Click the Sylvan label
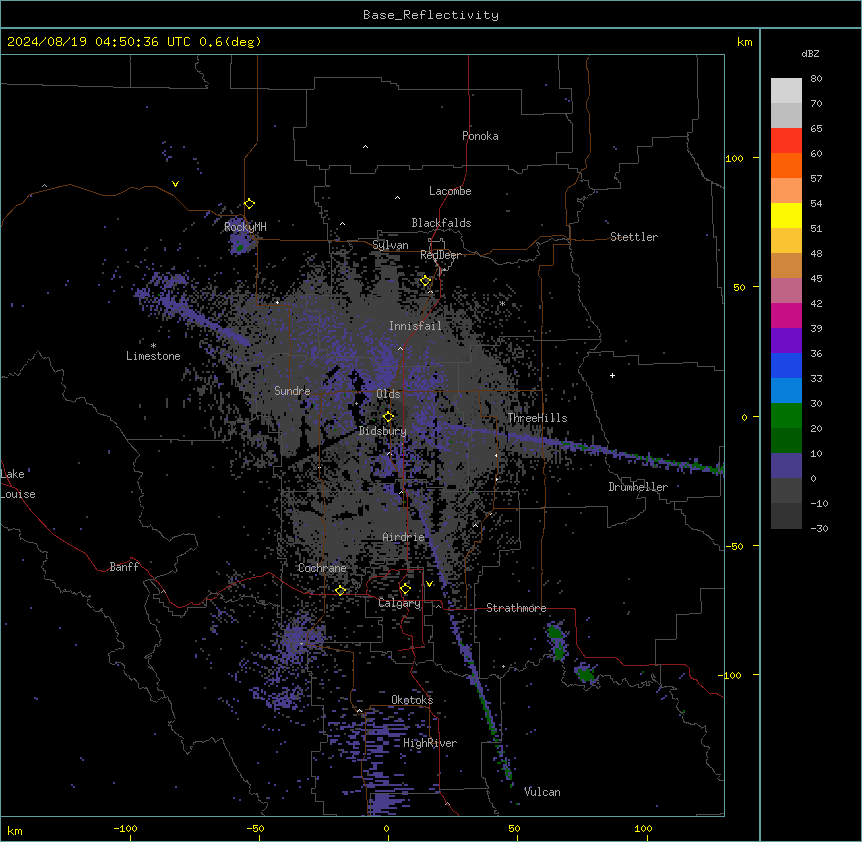This screenshot has height=842, width=862. 390,245
